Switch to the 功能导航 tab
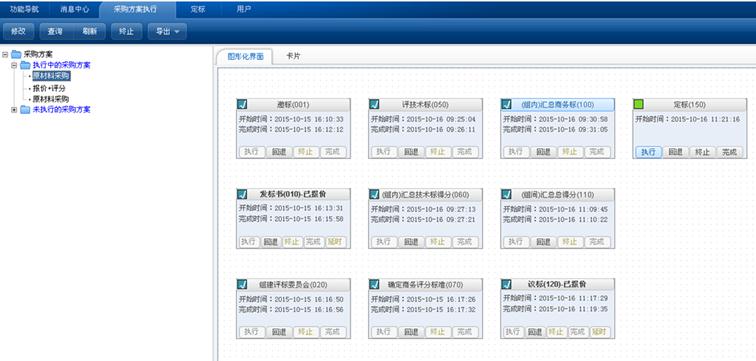 [x=25, y=9]
